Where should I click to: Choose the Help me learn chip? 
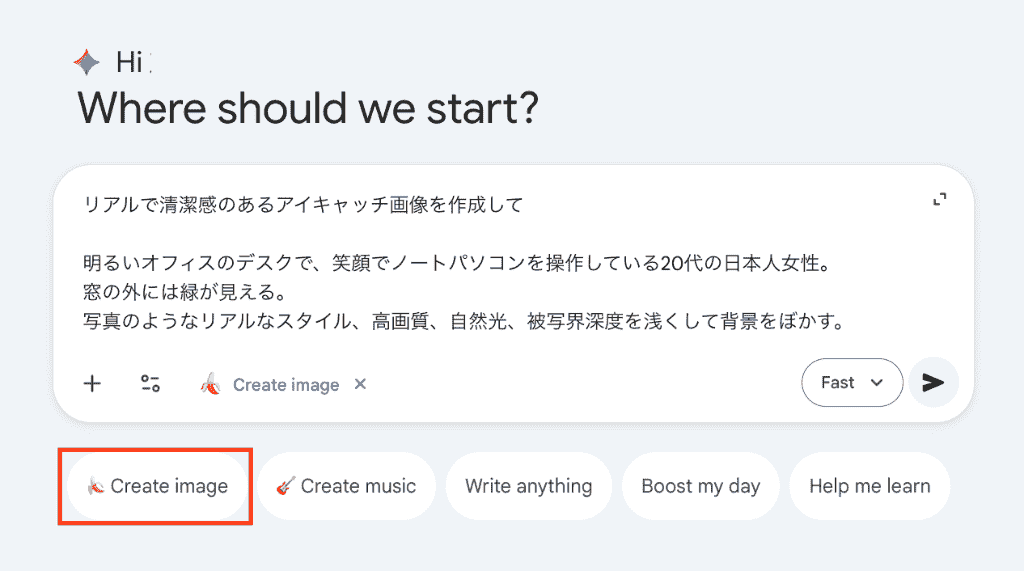pos(869,487)
